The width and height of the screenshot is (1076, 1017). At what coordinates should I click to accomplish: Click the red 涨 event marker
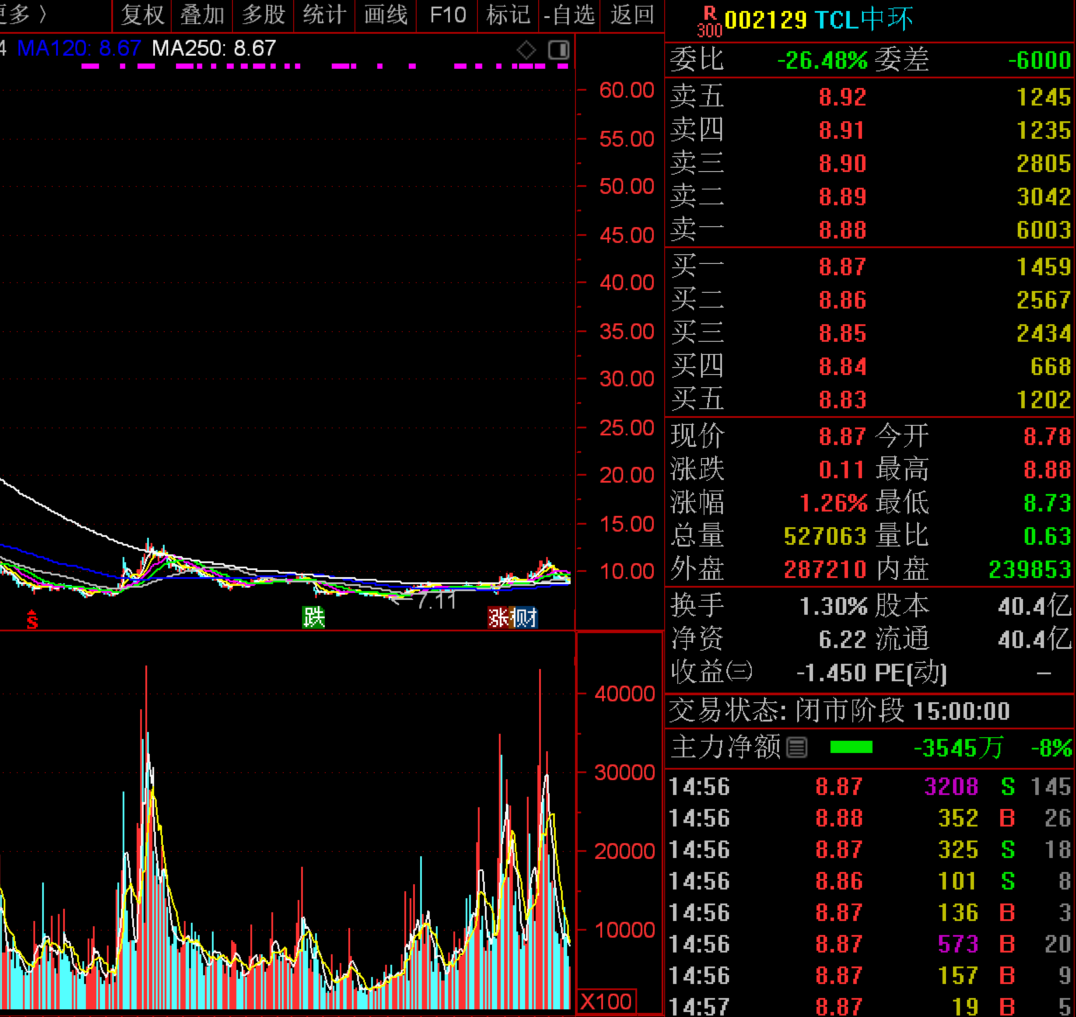click(499, 618)
